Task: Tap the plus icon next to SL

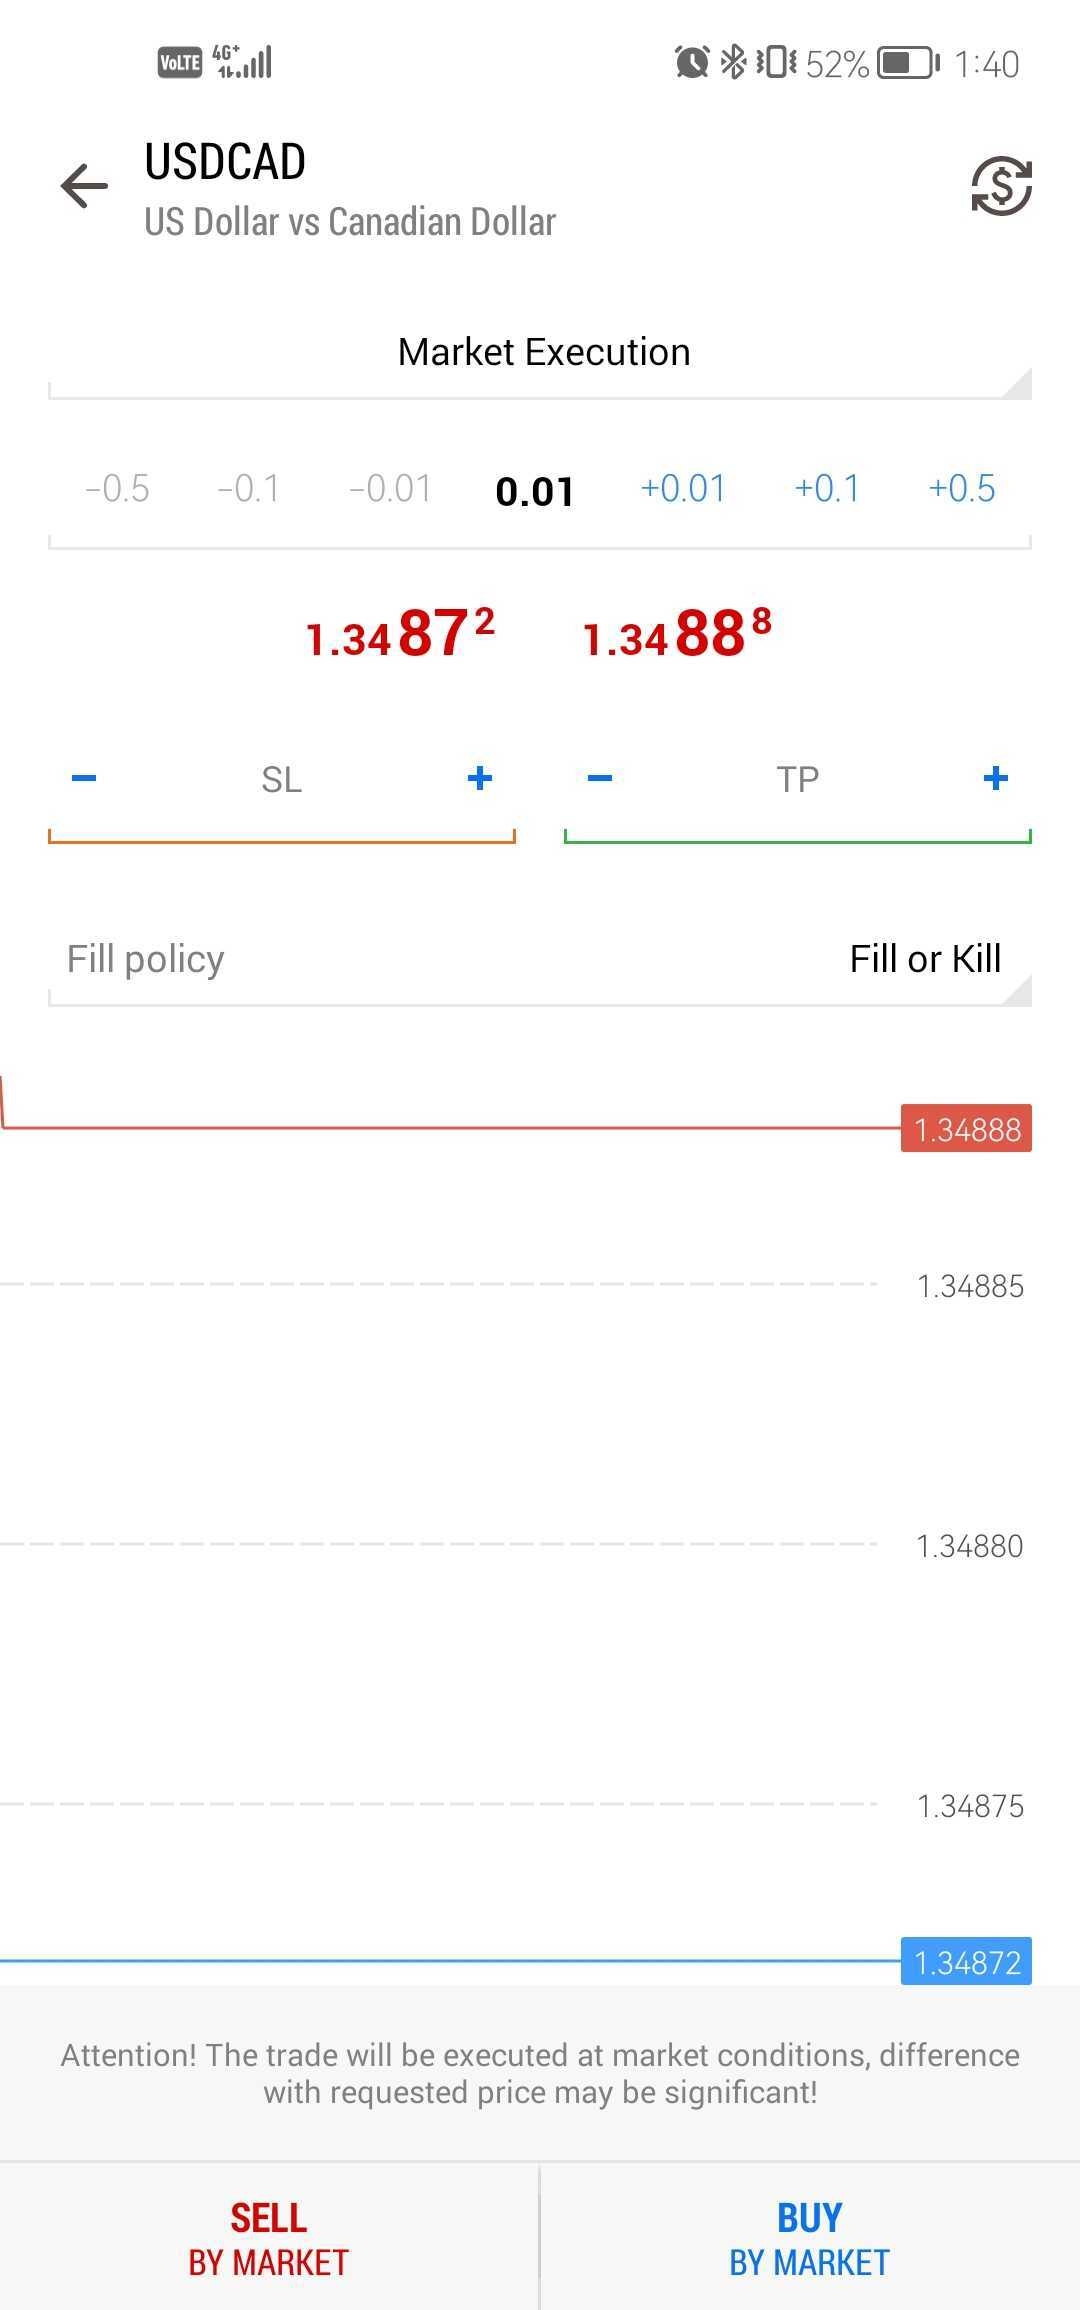Action: coord(479,779)
